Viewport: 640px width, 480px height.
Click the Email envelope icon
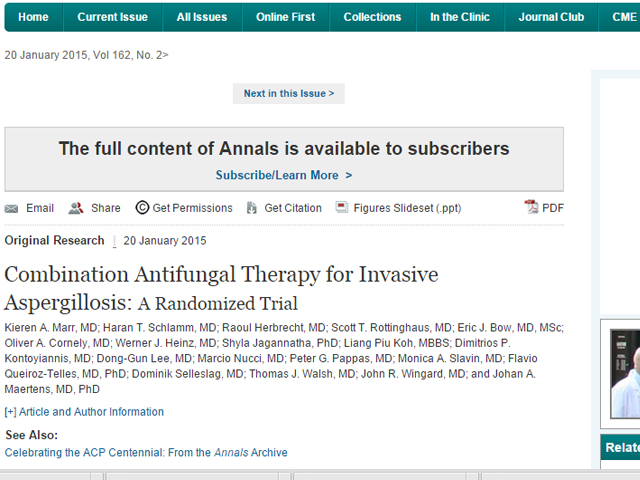coord(11,209)
